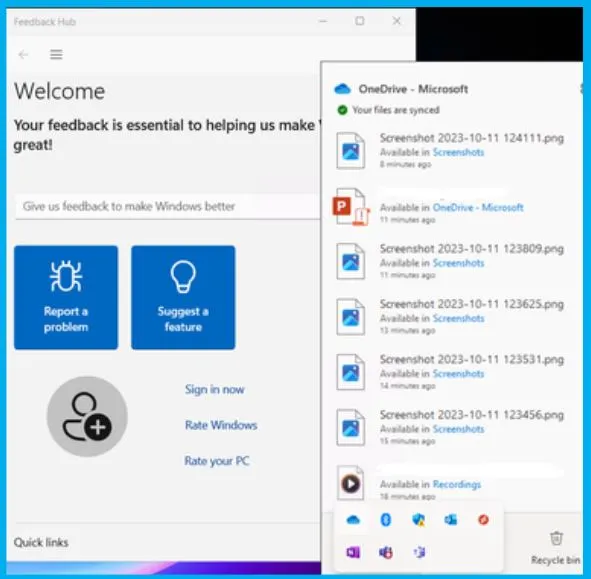The height and width of the screenshot is (579, 591).
Task: Open Screenshots folder link under 123531.png
Action: pyautogui.click(x=458, y=374)
